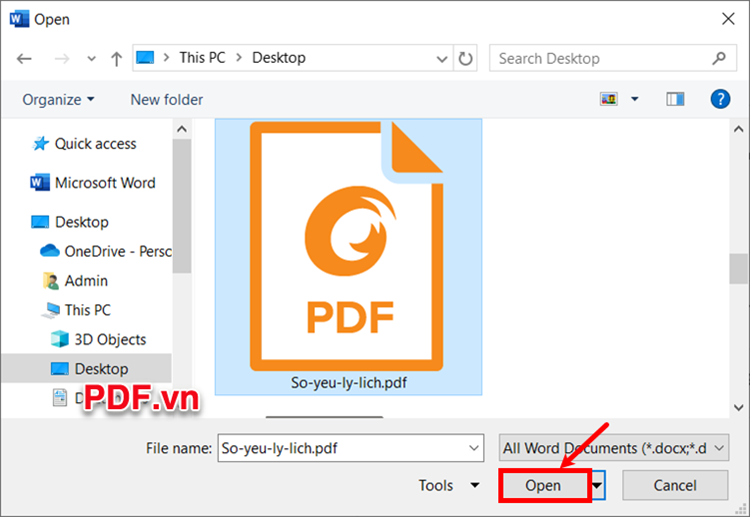
Task: Open the Organize menu
Action: pyautogui.click(x=58, y=99)
